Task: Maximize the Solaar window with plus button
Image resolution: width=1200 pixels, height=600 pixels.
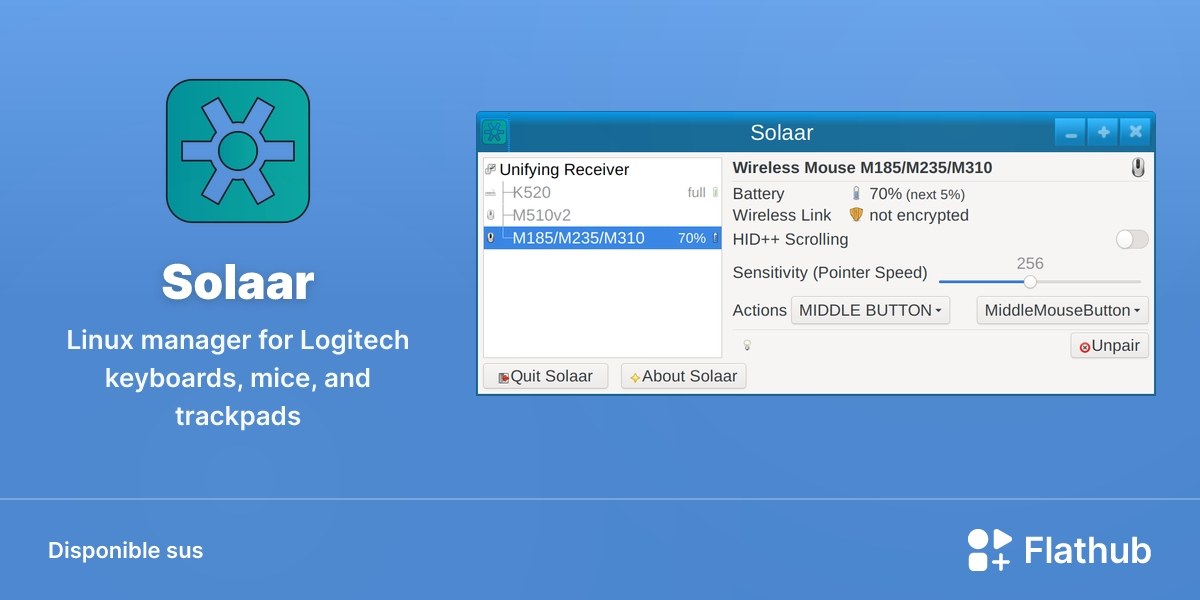Action: [1103, 132]
